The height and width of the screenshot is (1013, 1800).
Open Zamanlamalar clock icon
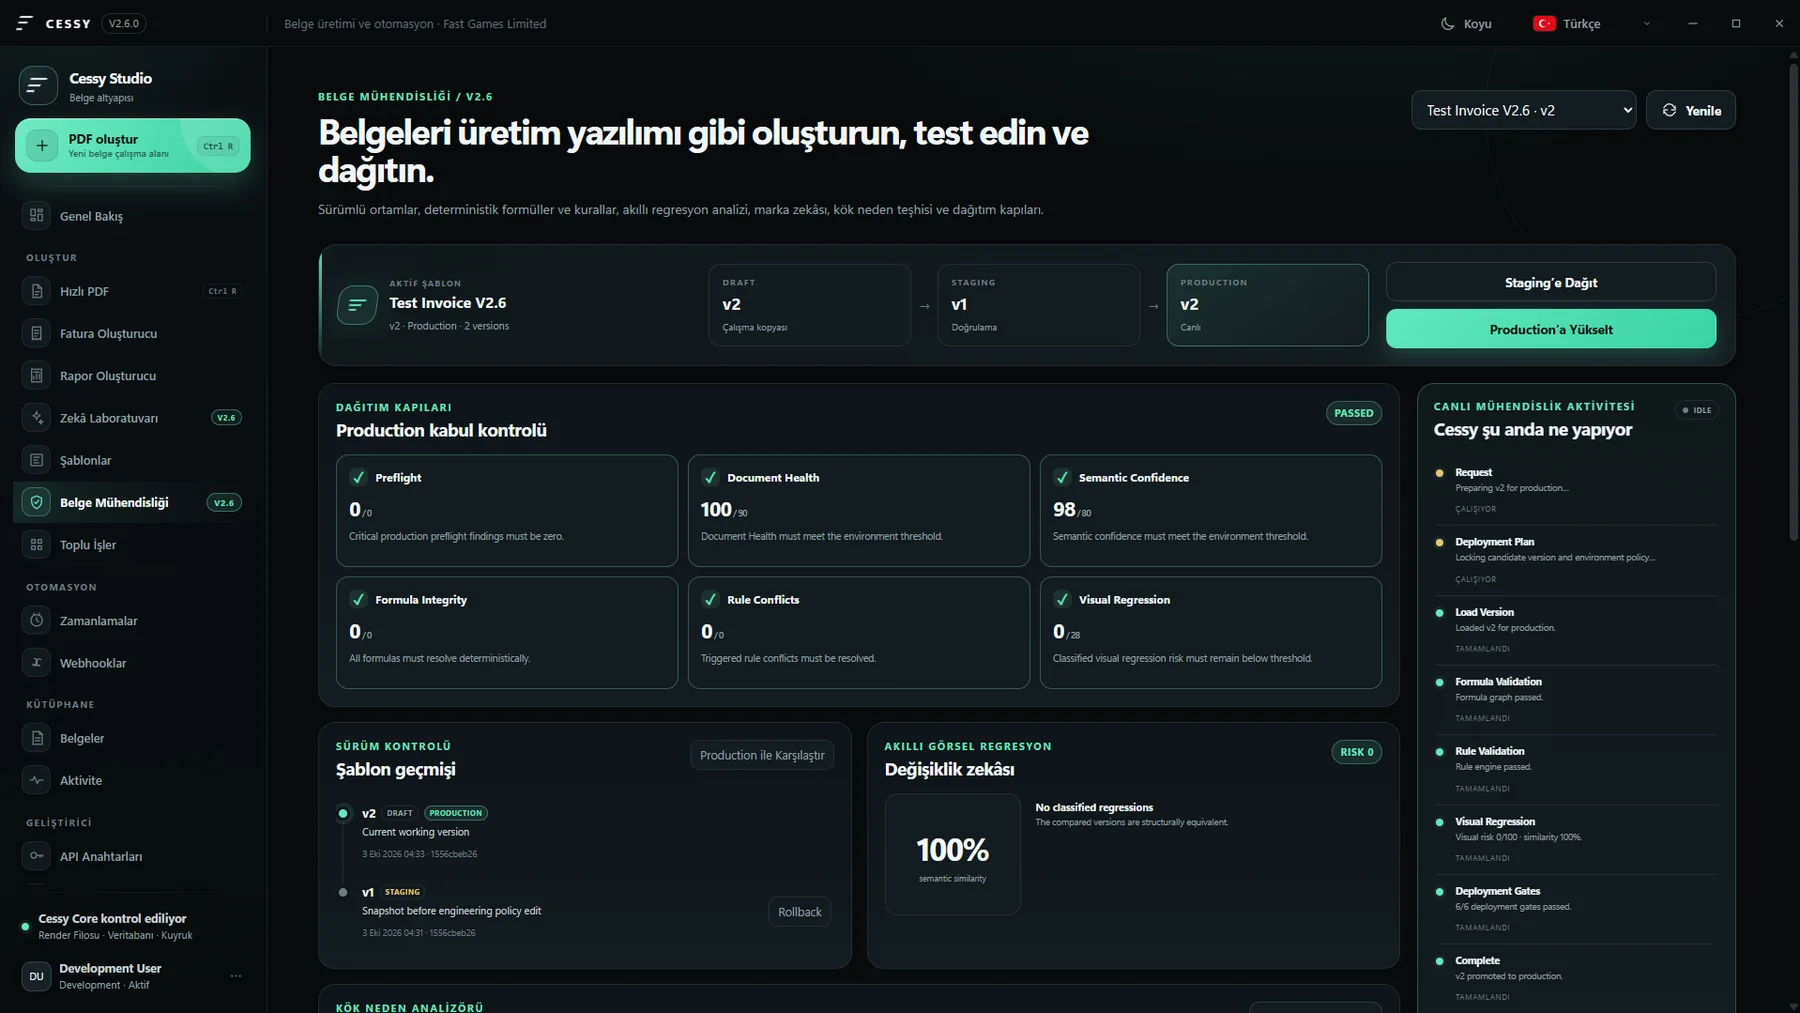pos(37,621)
